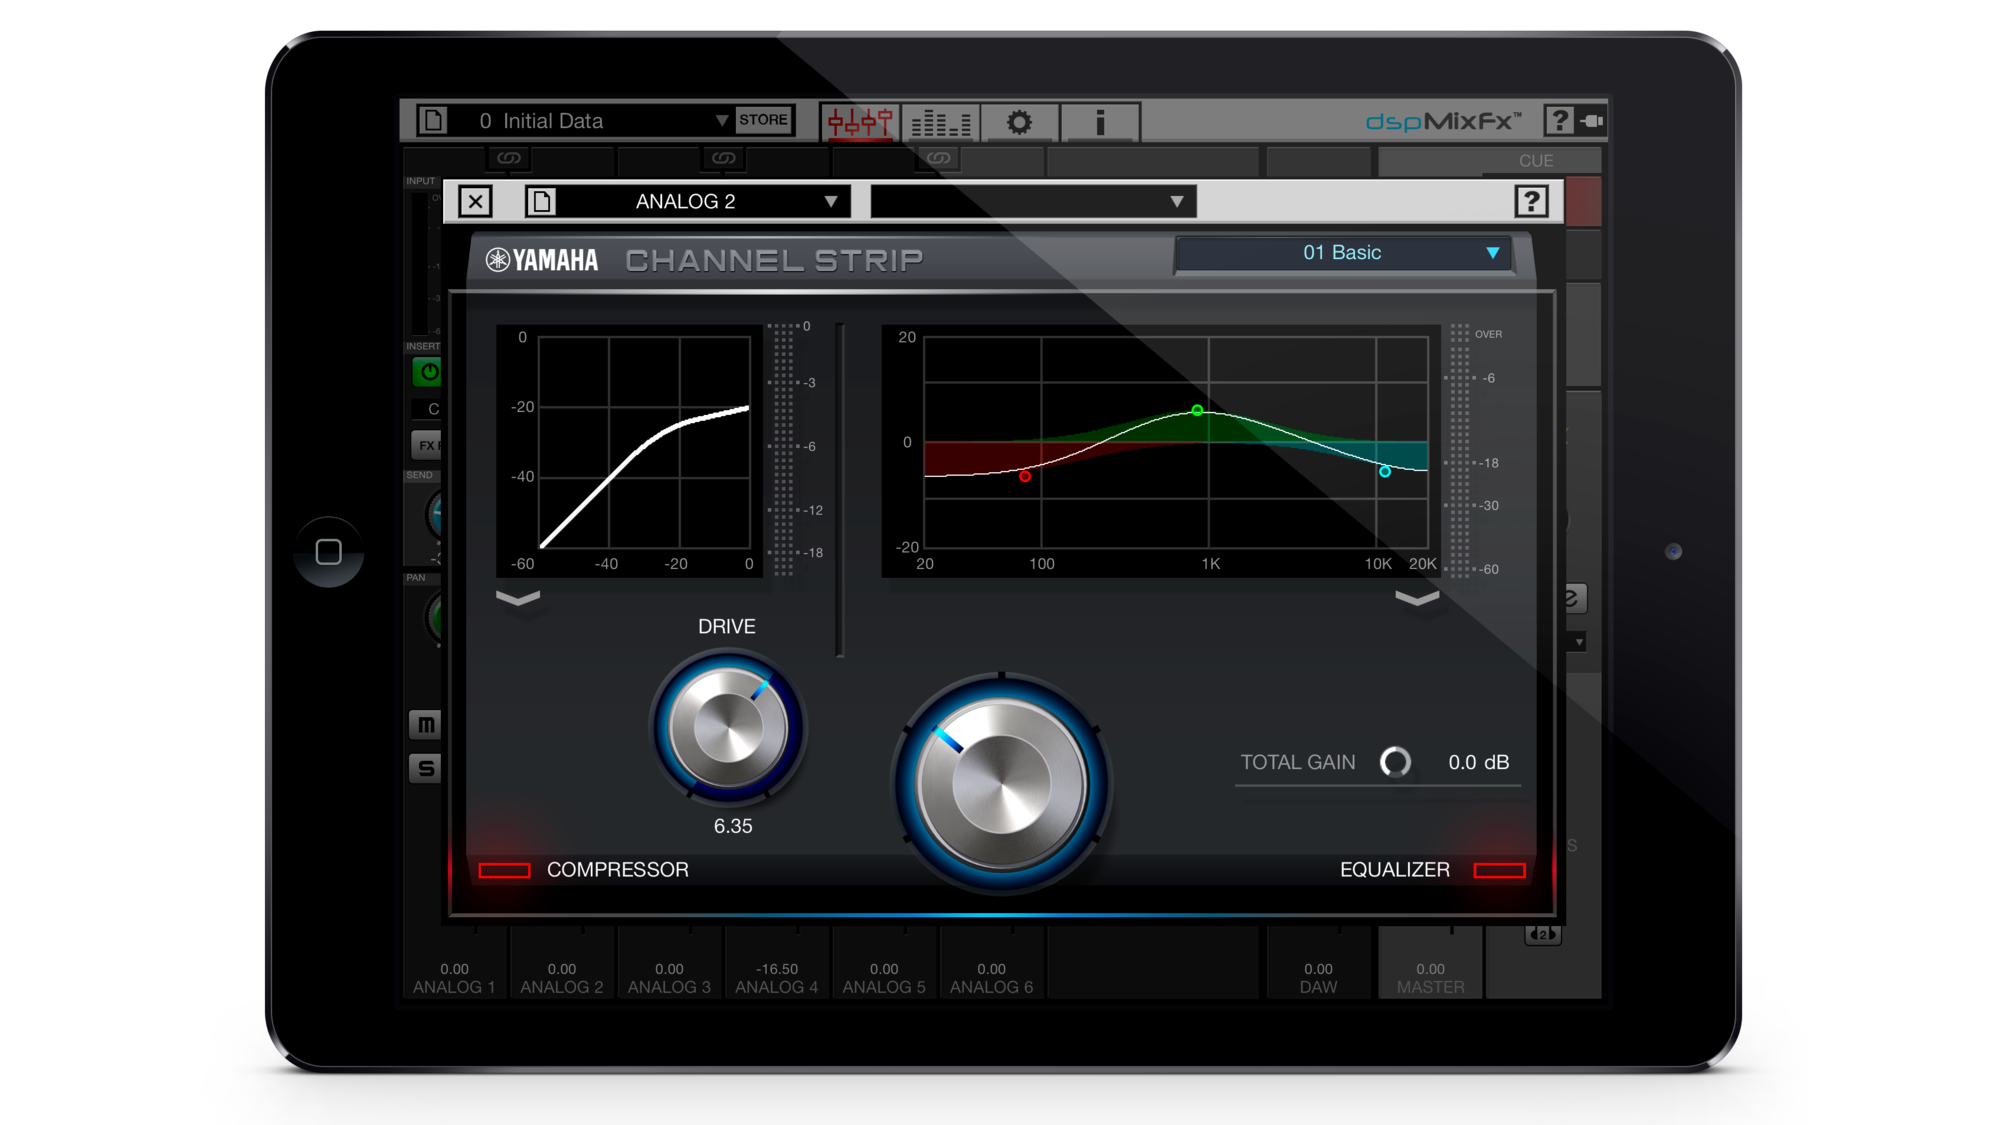Tap the iPad home button
The width and height of the screenshot is (2000, 1125).
[x=329, y=552]
